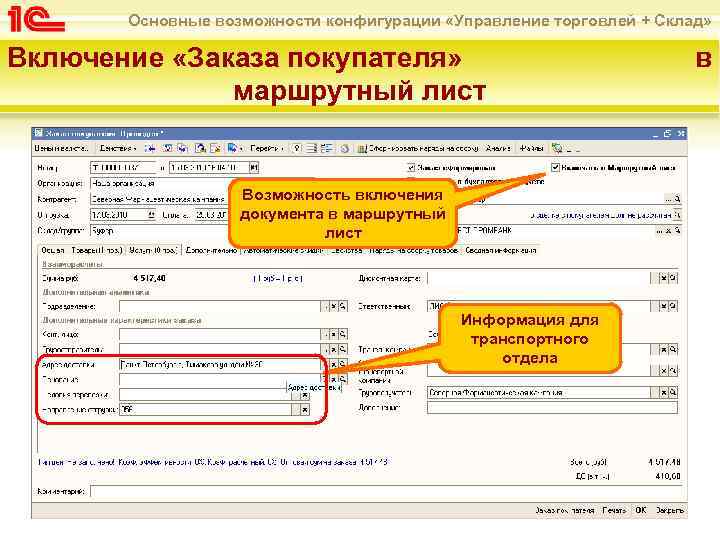Viewport: 720px width, 540px height.
Task: Open the magnifier for the «Ответственный» field
Action: click(x=673, y=306)
